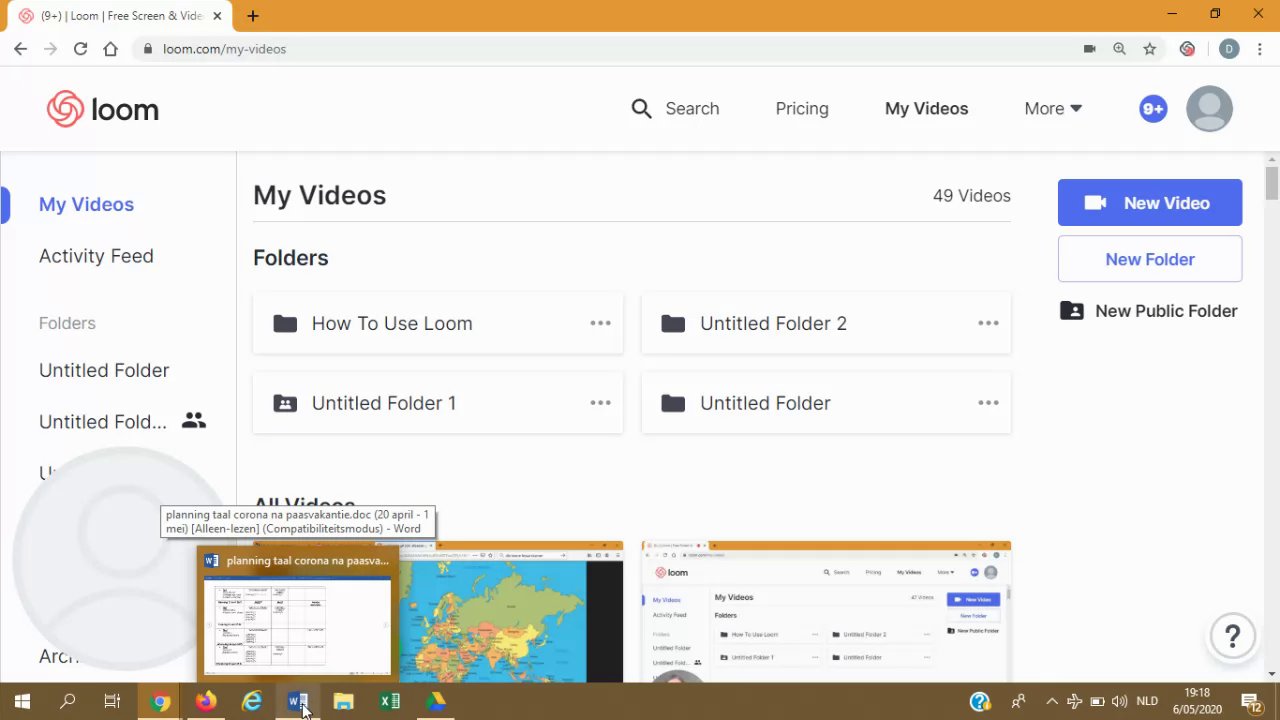Image resolution: width=1280 pixels, height=720 pixels.
Task: Click the zoom magnifier in the address bar
Action: pos(1119,49)
